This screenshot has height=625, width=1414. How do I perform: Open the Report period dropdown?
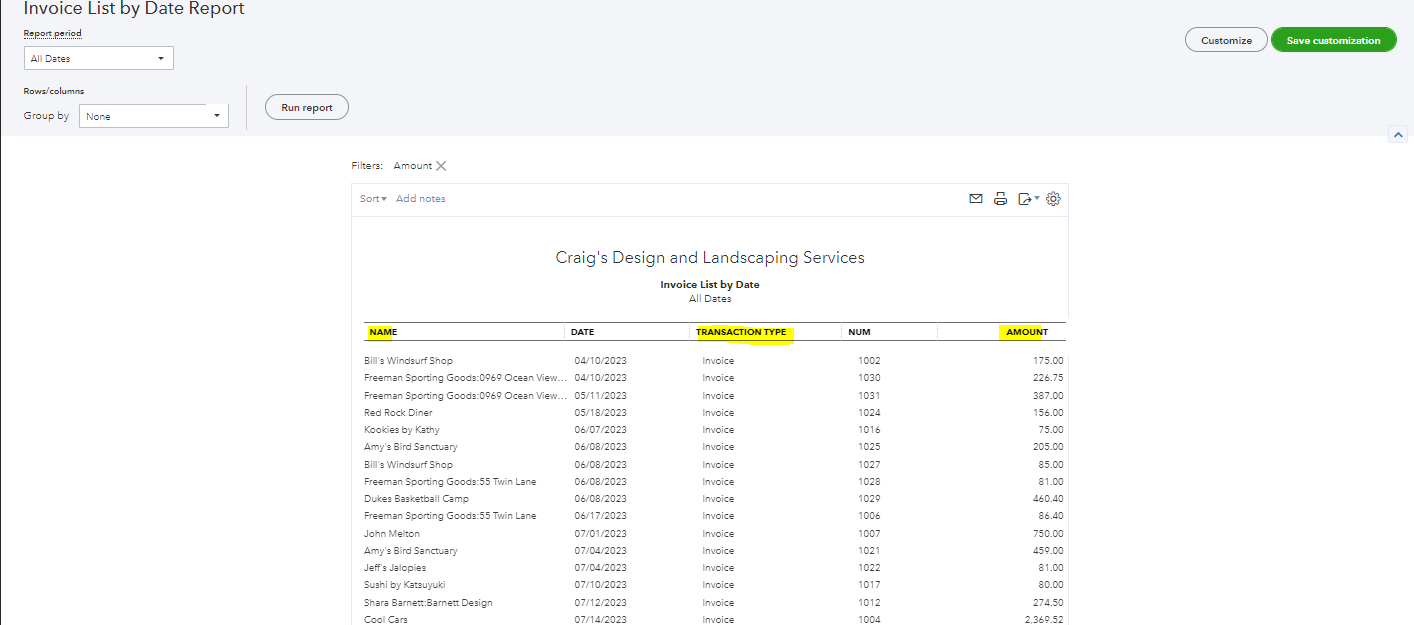pos(99,59)
